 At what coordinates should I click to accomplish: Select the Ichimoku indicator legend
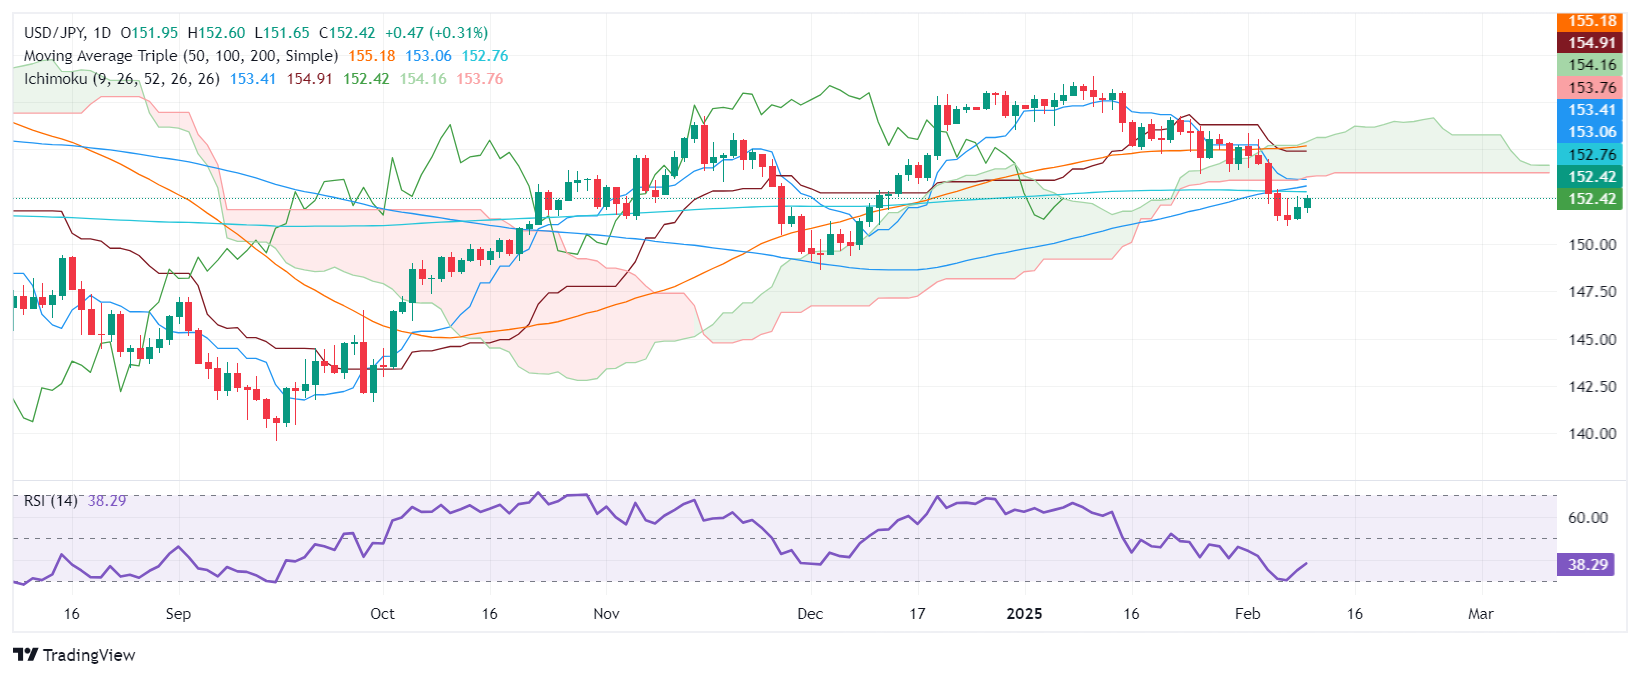(121, 79)
